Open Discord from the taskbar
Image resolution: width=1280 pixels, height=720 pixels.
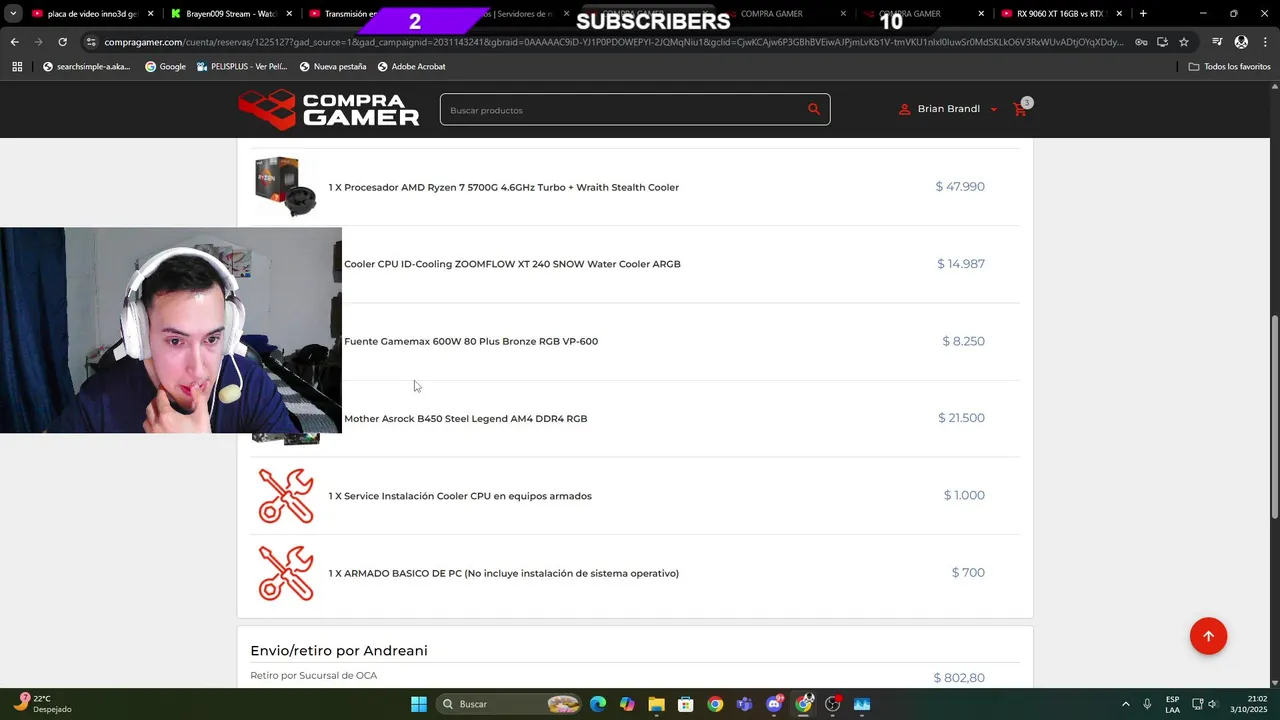click(x=774, y=704)
